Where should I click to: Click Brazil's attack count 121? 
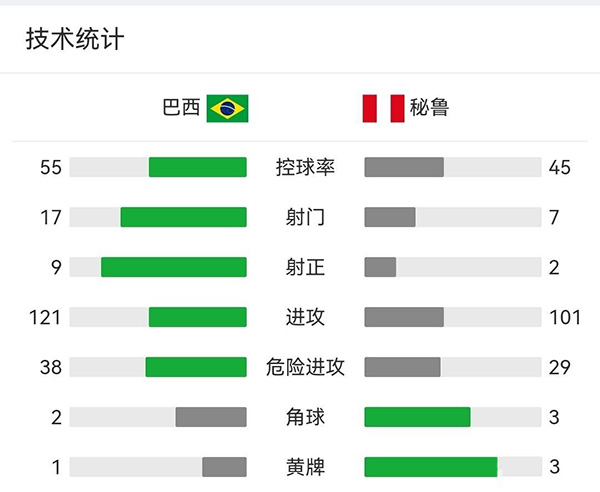45,317
